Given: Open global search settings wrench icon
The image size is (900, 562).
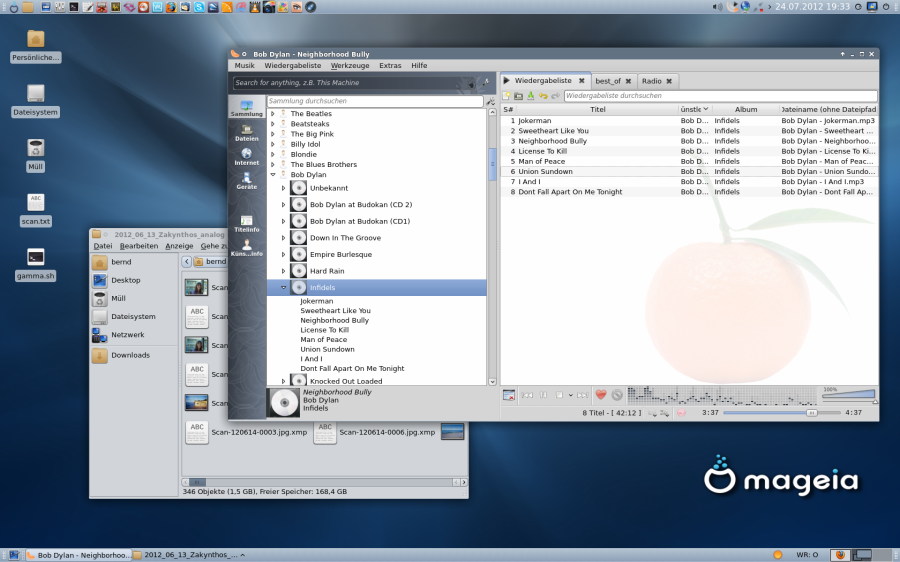Looking at the screenshot, I should pos(486,83).
